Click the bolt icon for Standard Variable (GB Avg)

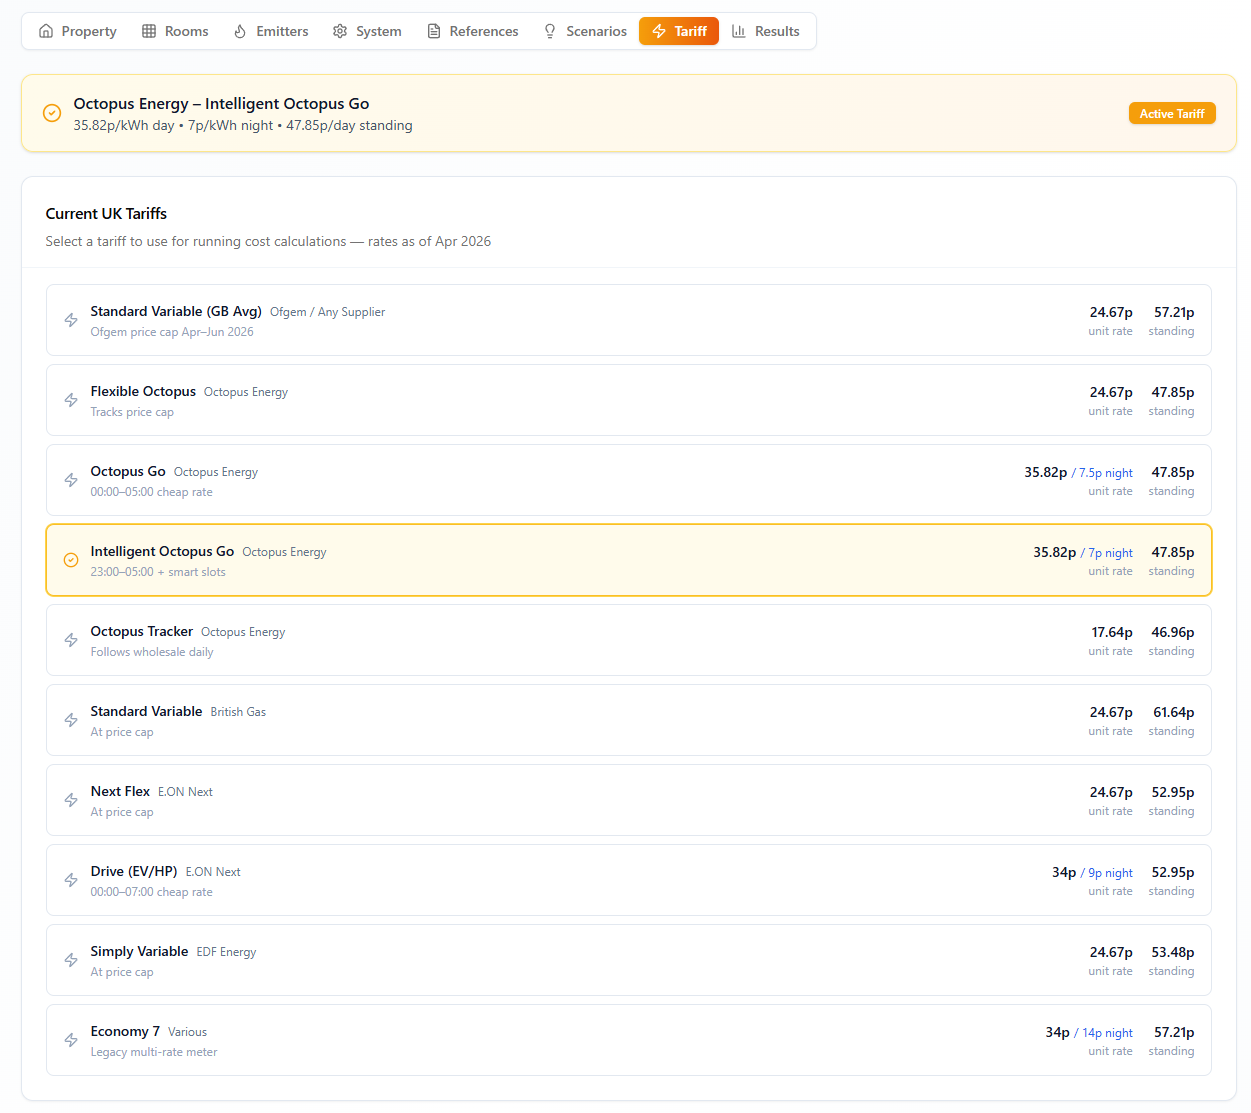(71, 320)
